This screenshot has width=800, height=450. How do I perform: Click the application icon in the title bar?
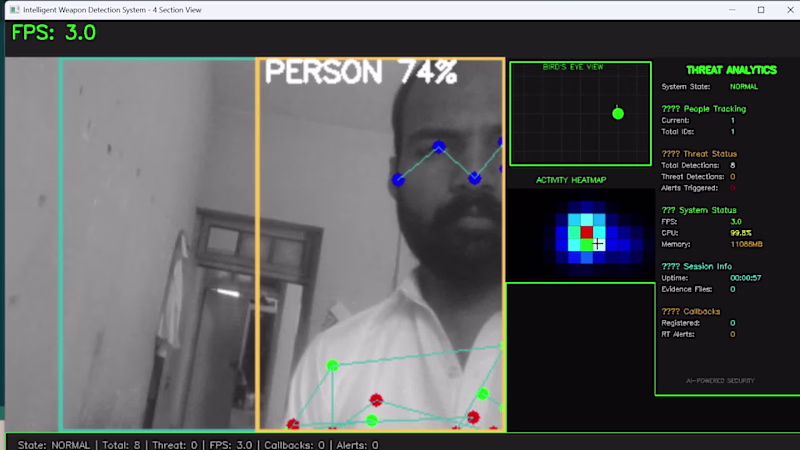point(14,10)
